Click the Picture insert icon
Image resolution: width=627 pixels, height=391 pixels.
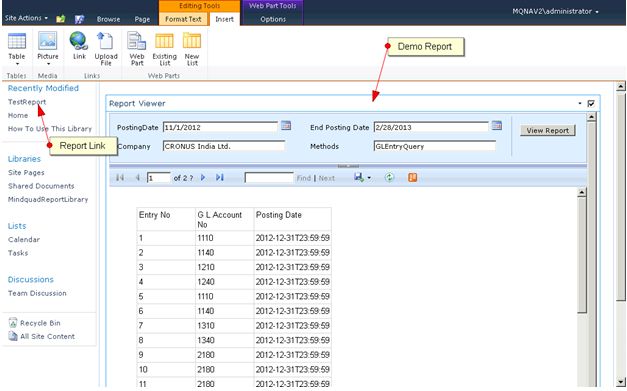pyautogui.click(x=48, y=49)
